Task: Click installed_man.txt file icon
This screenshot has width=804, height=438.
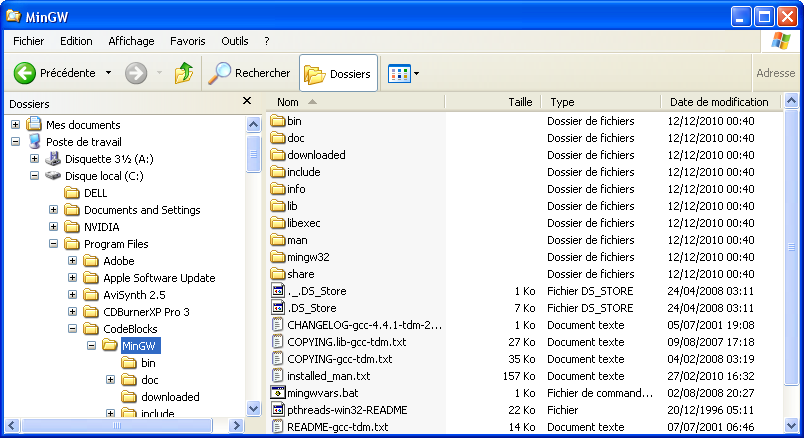Action: 277,375
